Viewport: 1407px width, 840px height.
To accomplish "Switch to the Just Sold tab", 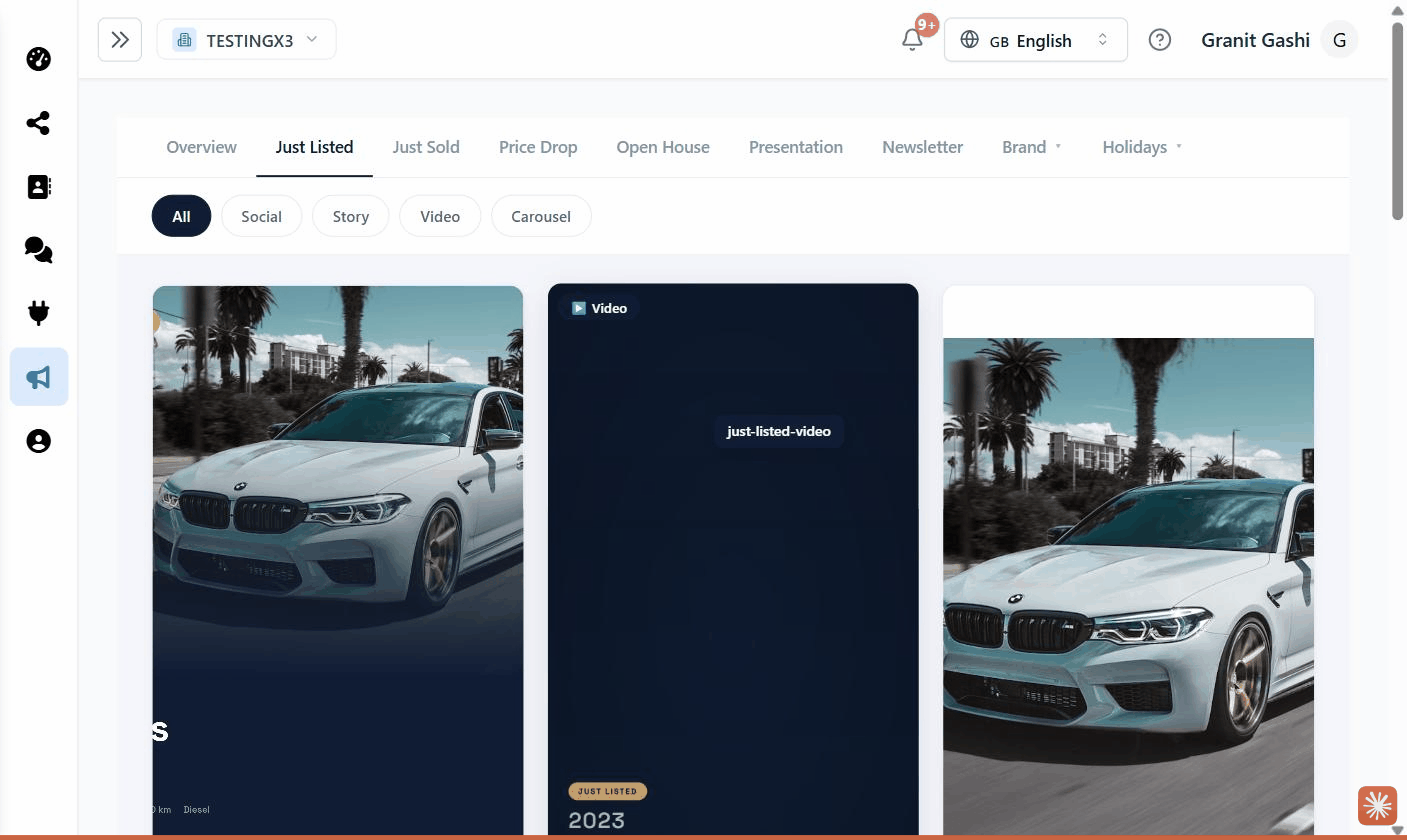I will (x=426, y=147).
